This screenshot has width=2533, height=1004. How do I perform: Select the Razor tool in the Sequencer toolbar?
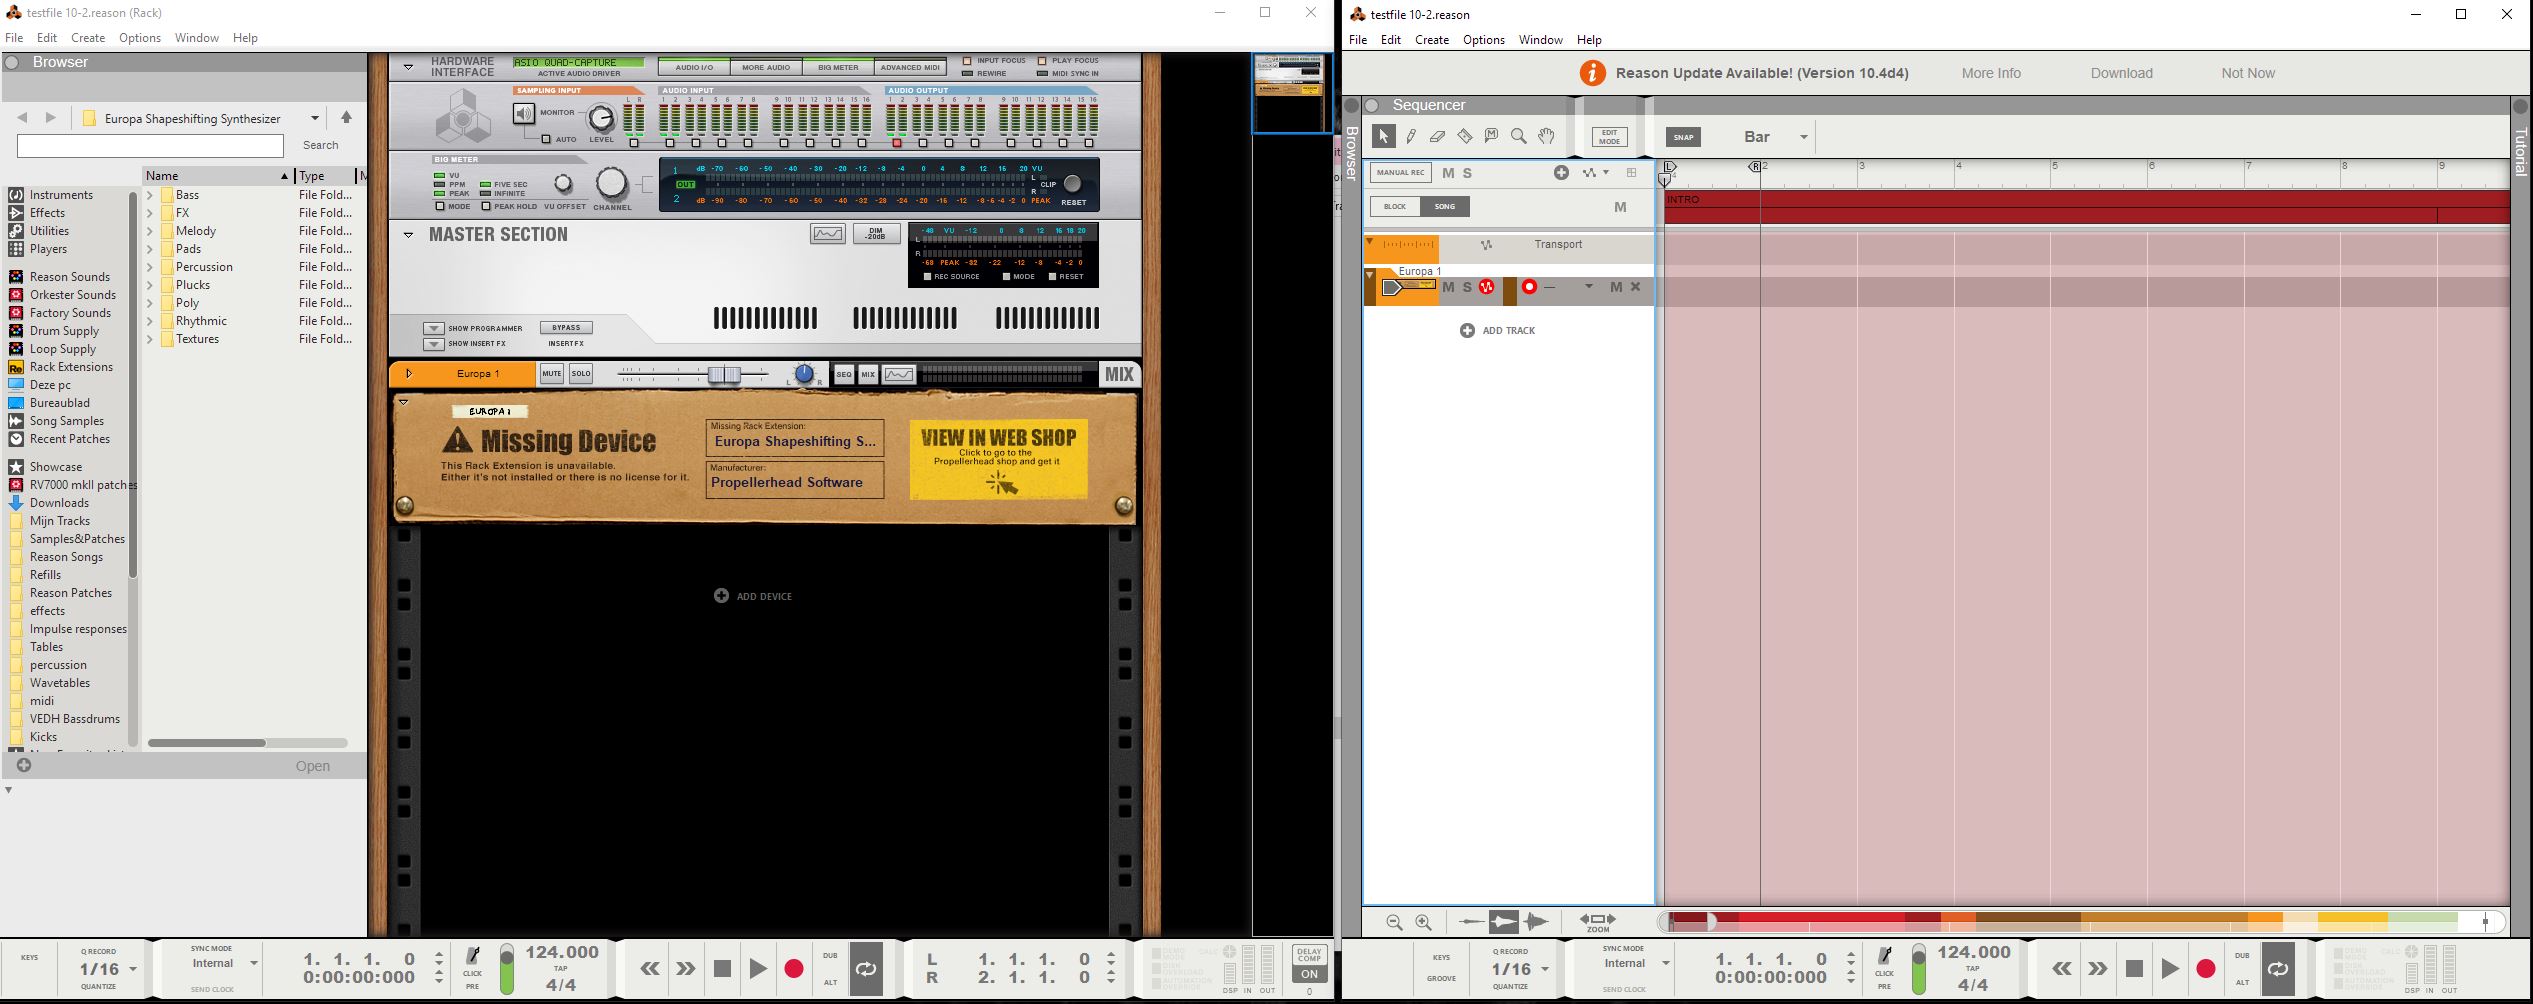coord(1465,136)
